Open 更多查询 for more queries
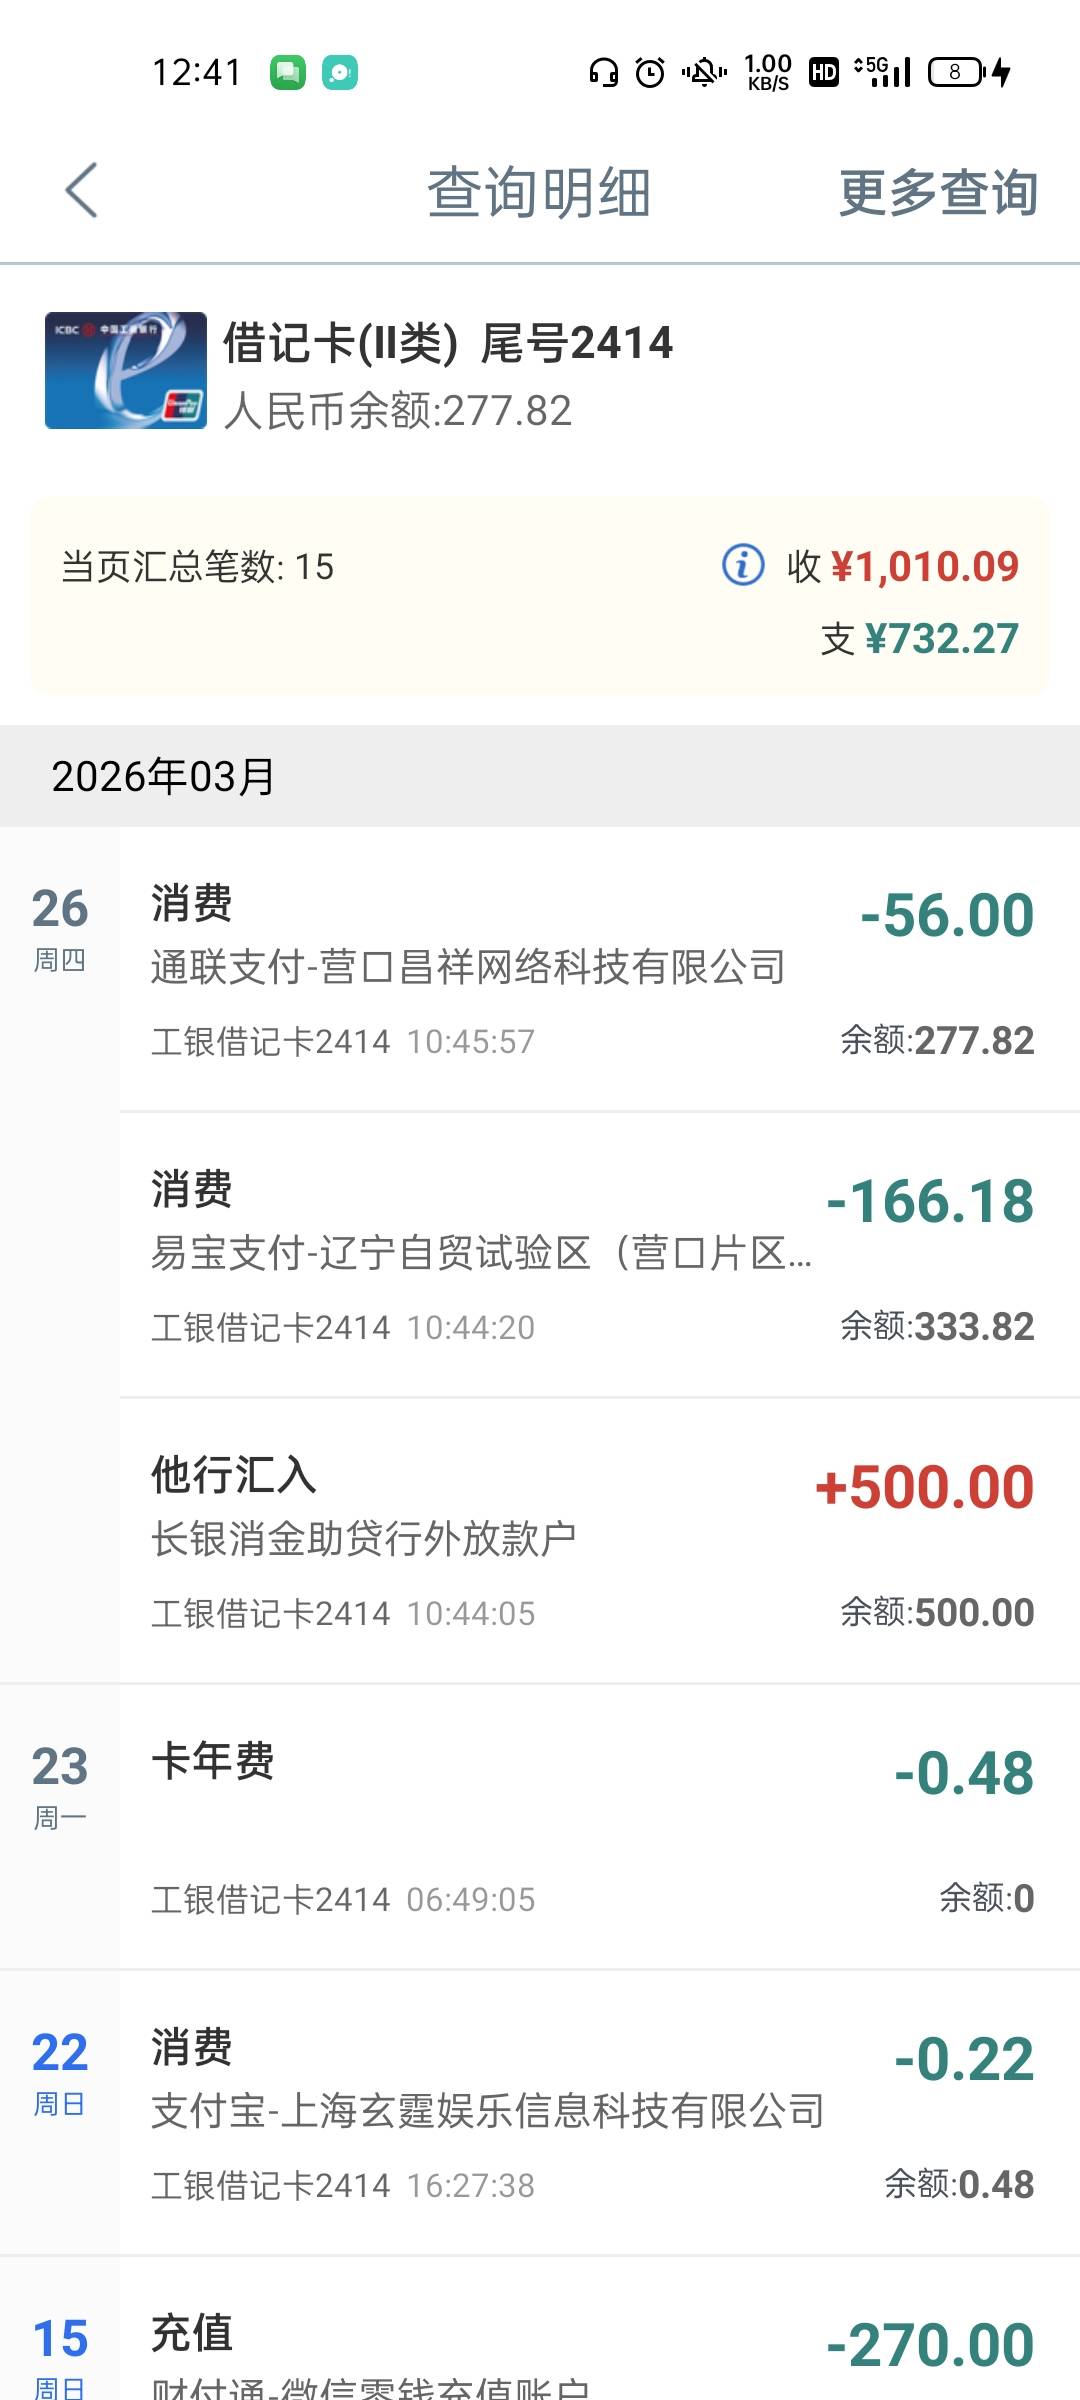This screenshot has height=2400, width=1080. pos(938,192)
